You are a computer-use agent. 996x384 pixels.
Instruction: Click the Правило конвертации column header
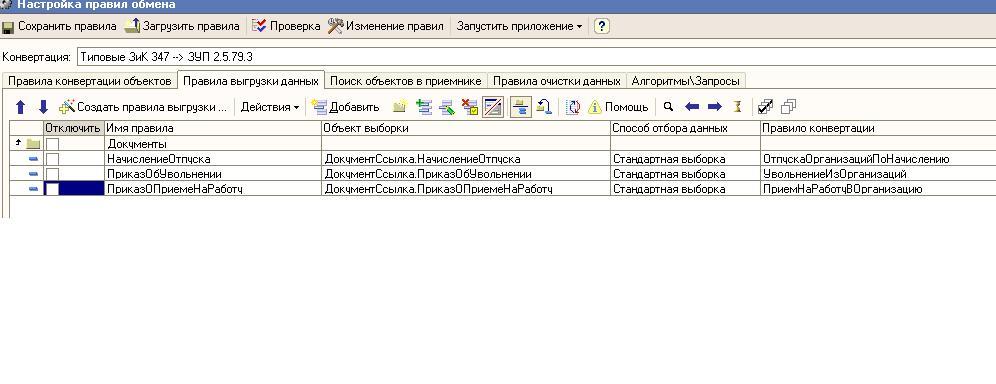pos(878,128)
